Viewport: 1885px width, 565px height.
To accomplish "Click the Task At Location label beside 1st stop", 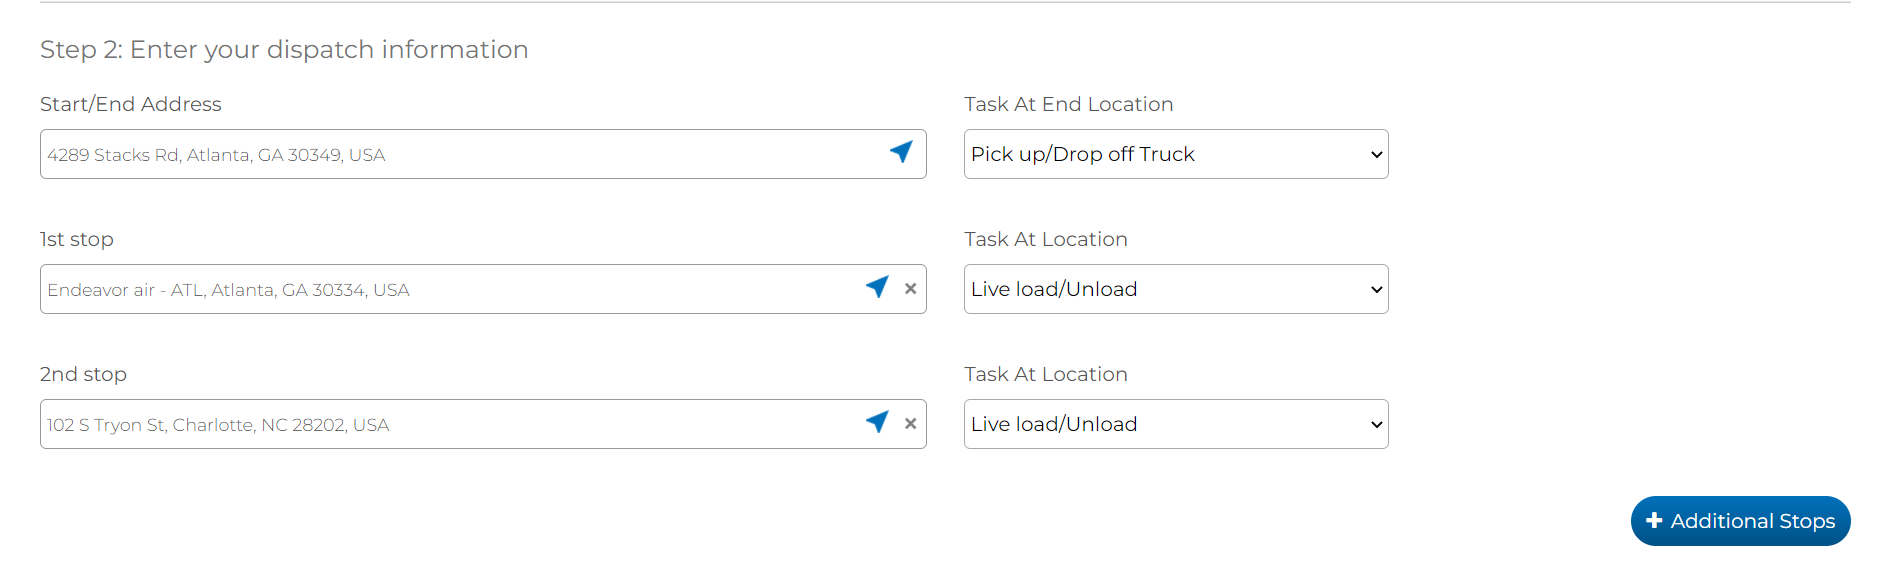I will [1045, 239].
